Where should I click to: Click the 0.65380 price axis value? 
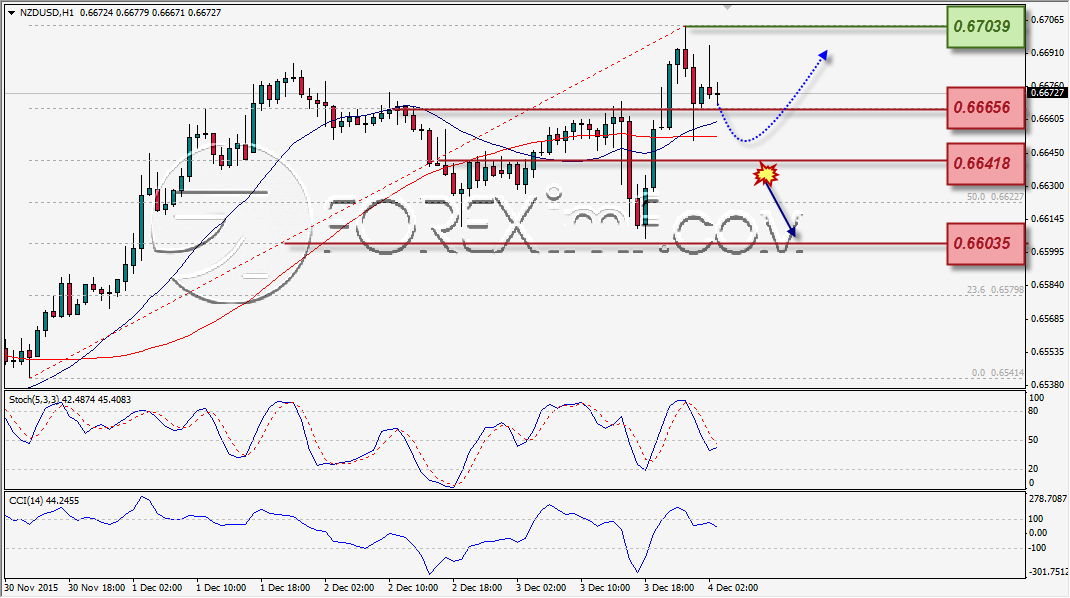1047,384
